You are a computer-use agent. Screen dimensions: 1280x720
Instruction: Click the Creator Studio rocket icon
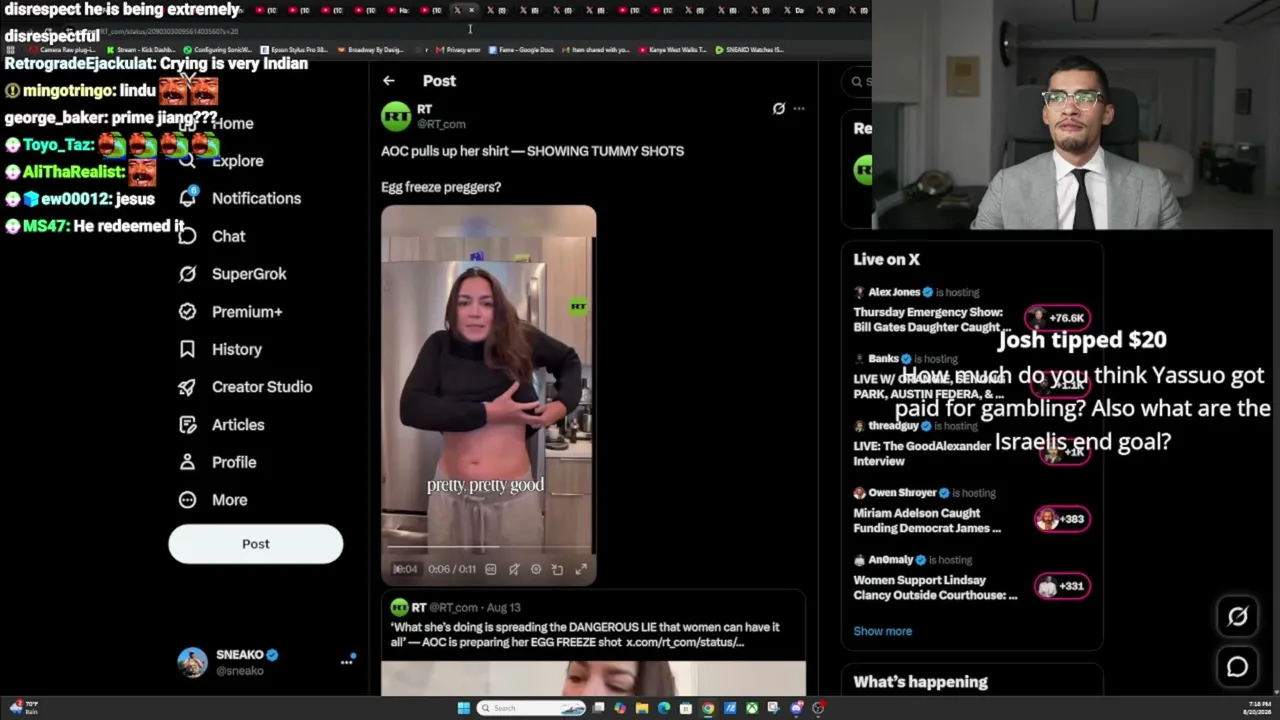coord(187,387)
